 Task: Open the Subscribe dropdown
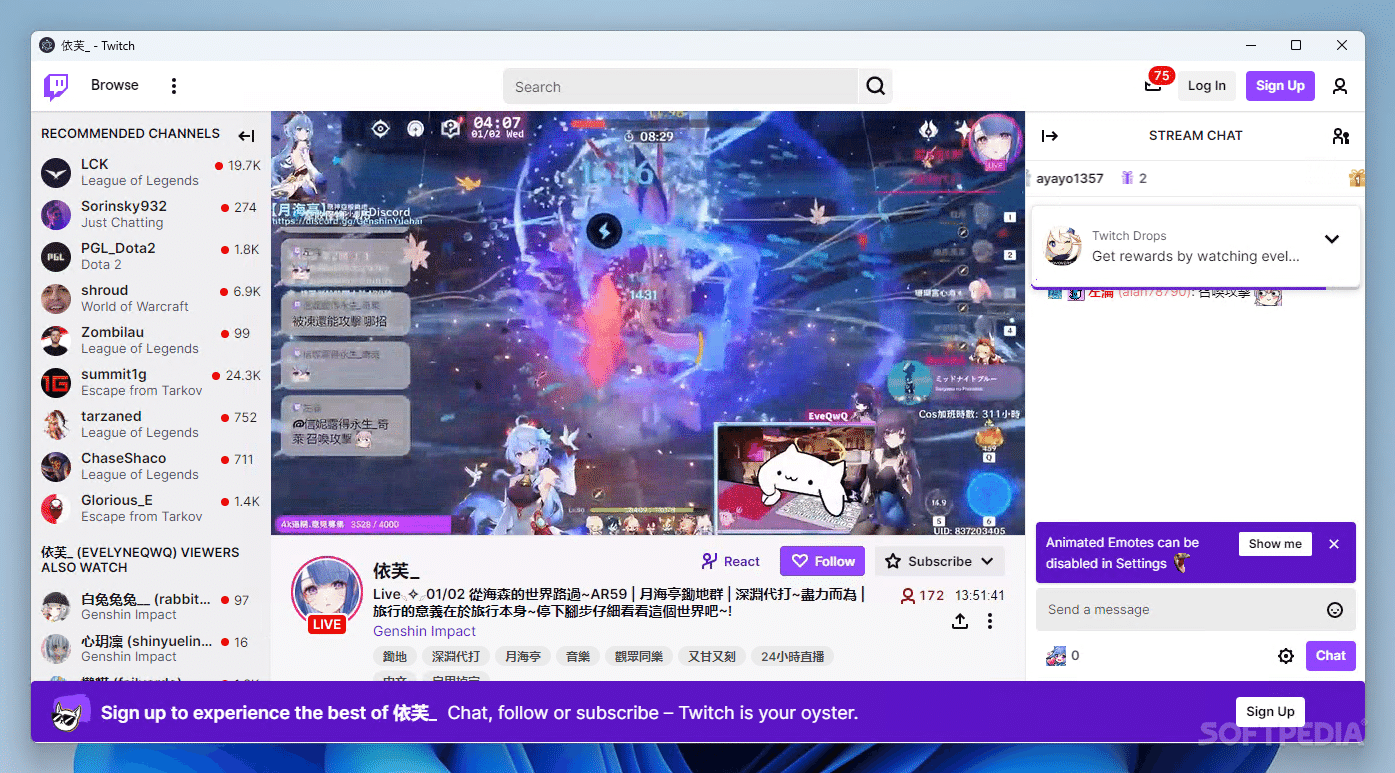(940, 562)
